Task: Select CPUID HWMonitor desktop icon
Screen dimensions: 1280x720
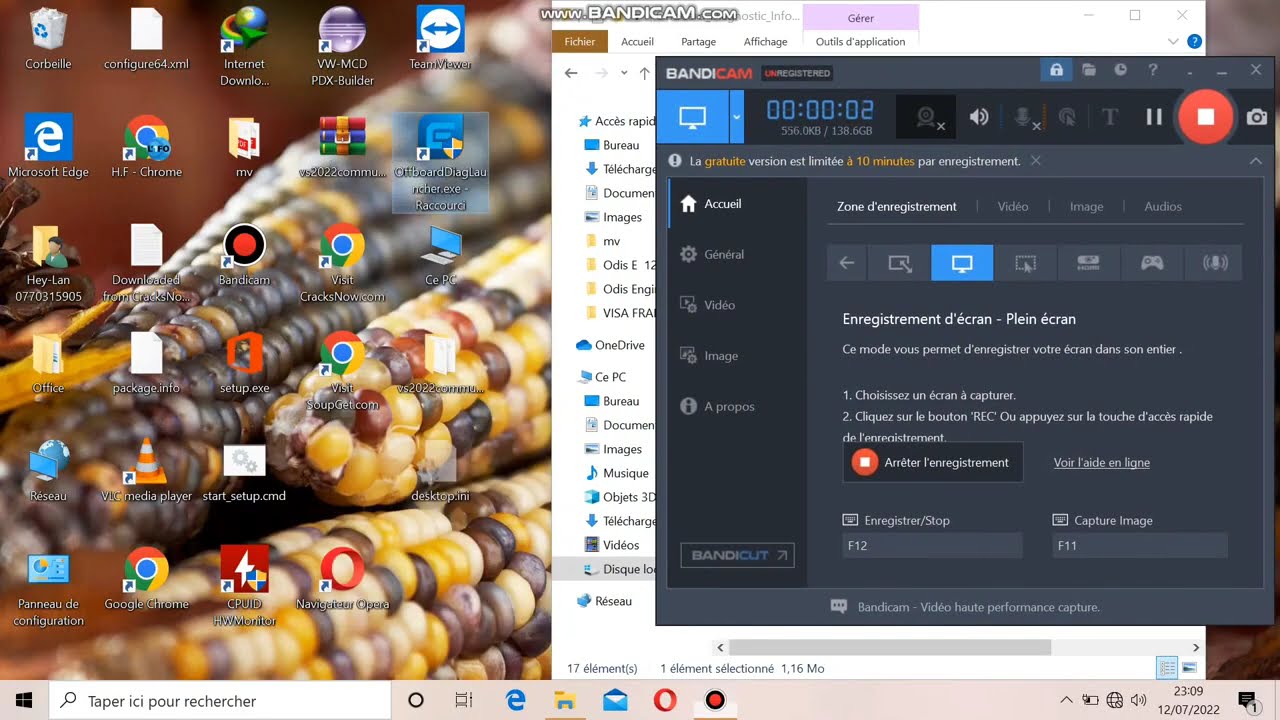Action: [244, 586]
